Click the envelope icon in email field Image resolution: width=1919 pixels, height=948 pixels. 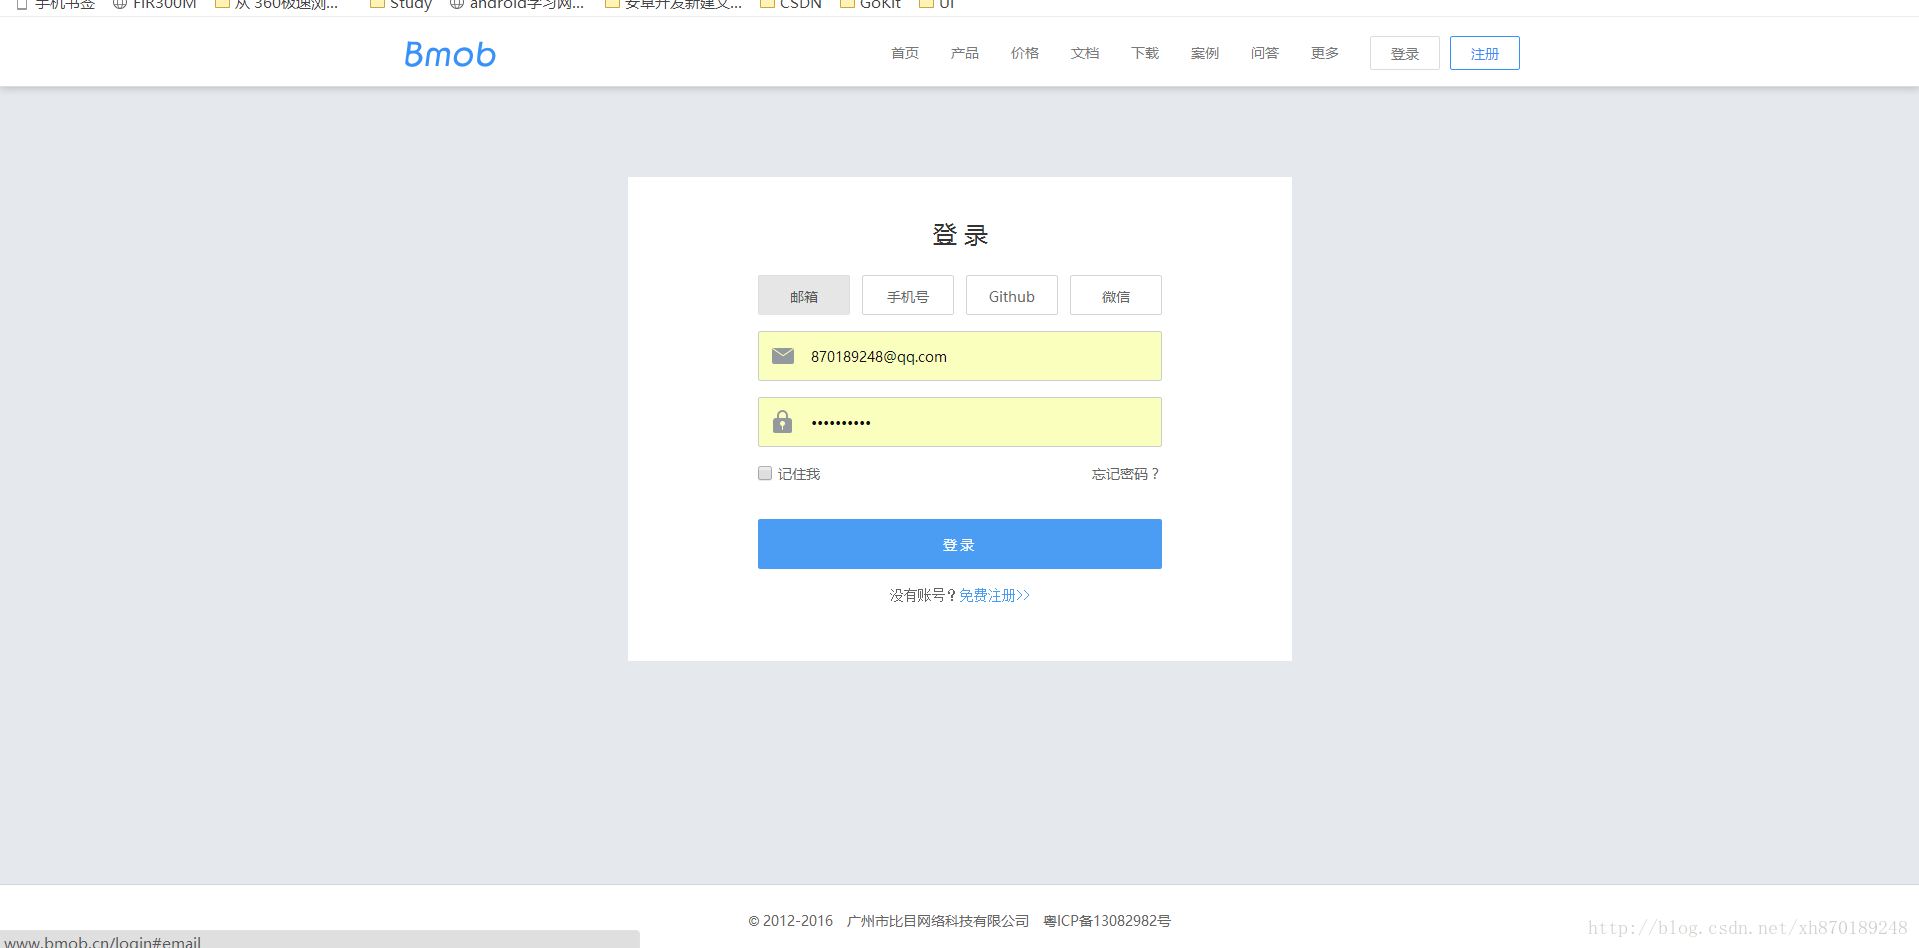tap(783, 356)
